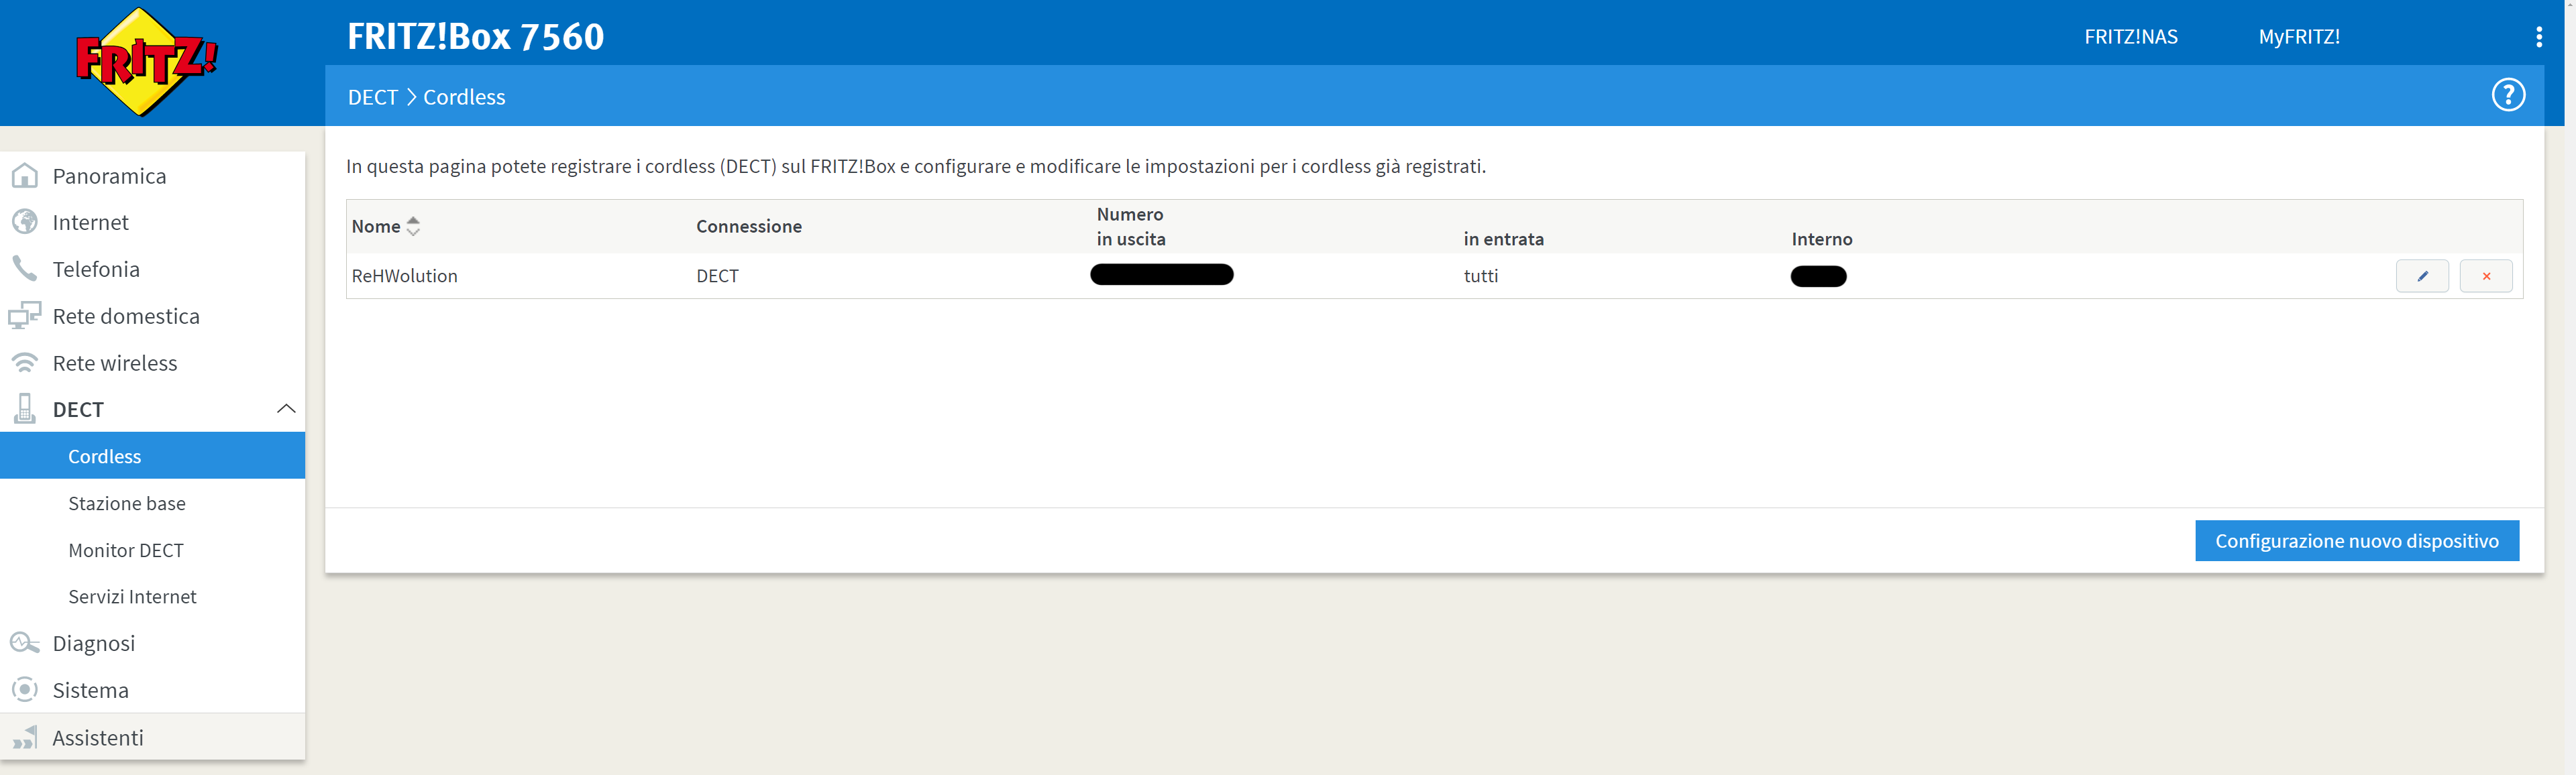
Task: Select Monitor DECT in sidebar
Action: (x=126, y=550)
